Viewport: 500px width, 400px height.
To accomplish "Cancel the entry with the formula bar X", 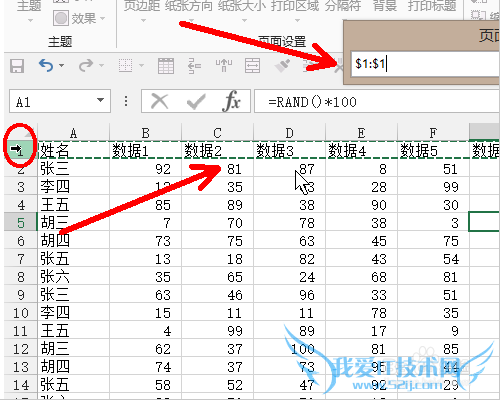I will (x=160, y=101).
